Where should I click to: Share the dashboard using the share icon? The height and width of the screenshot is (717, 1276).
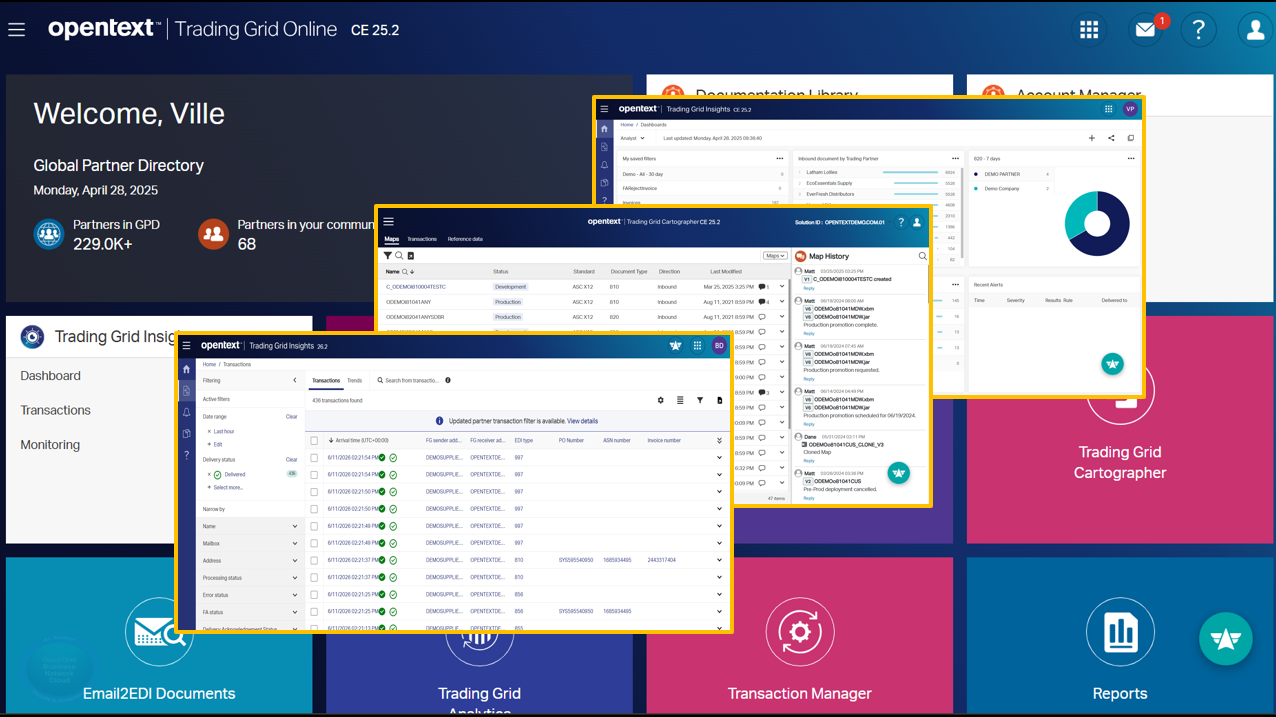coord(1111,139)
